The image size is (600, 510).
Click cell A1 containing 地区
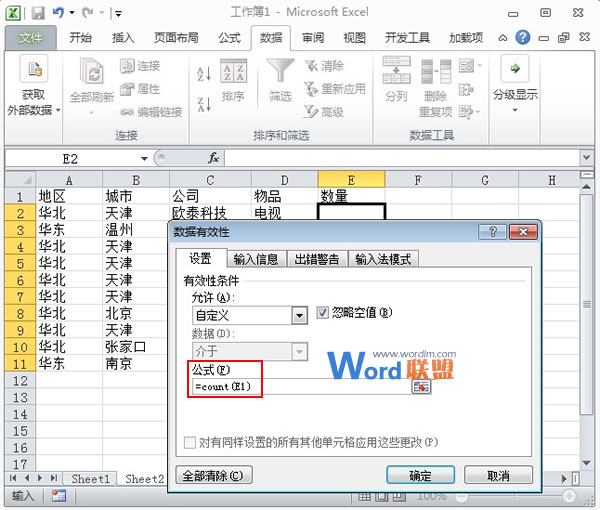(69, 196)
